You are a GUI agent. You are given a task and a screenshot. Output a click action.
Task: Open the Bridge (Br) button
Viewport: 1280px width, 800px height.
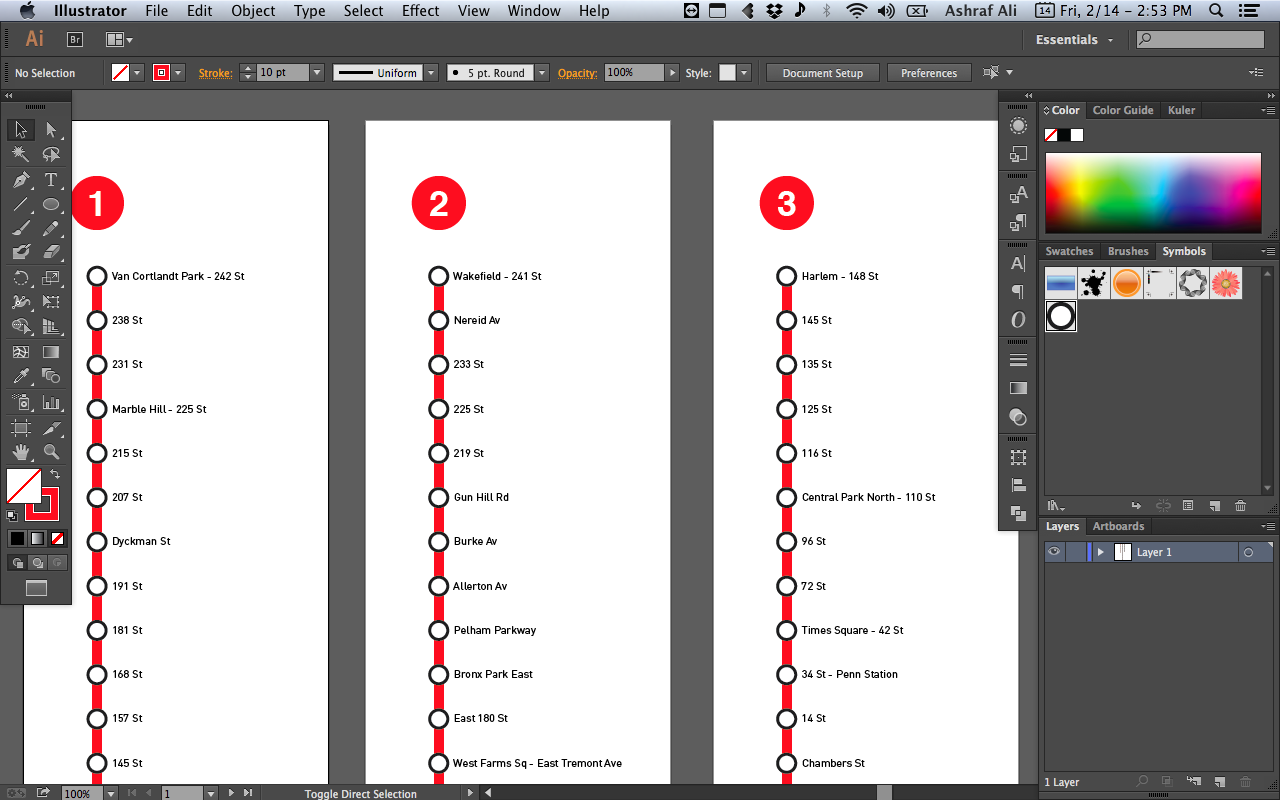tap(75, 39)
